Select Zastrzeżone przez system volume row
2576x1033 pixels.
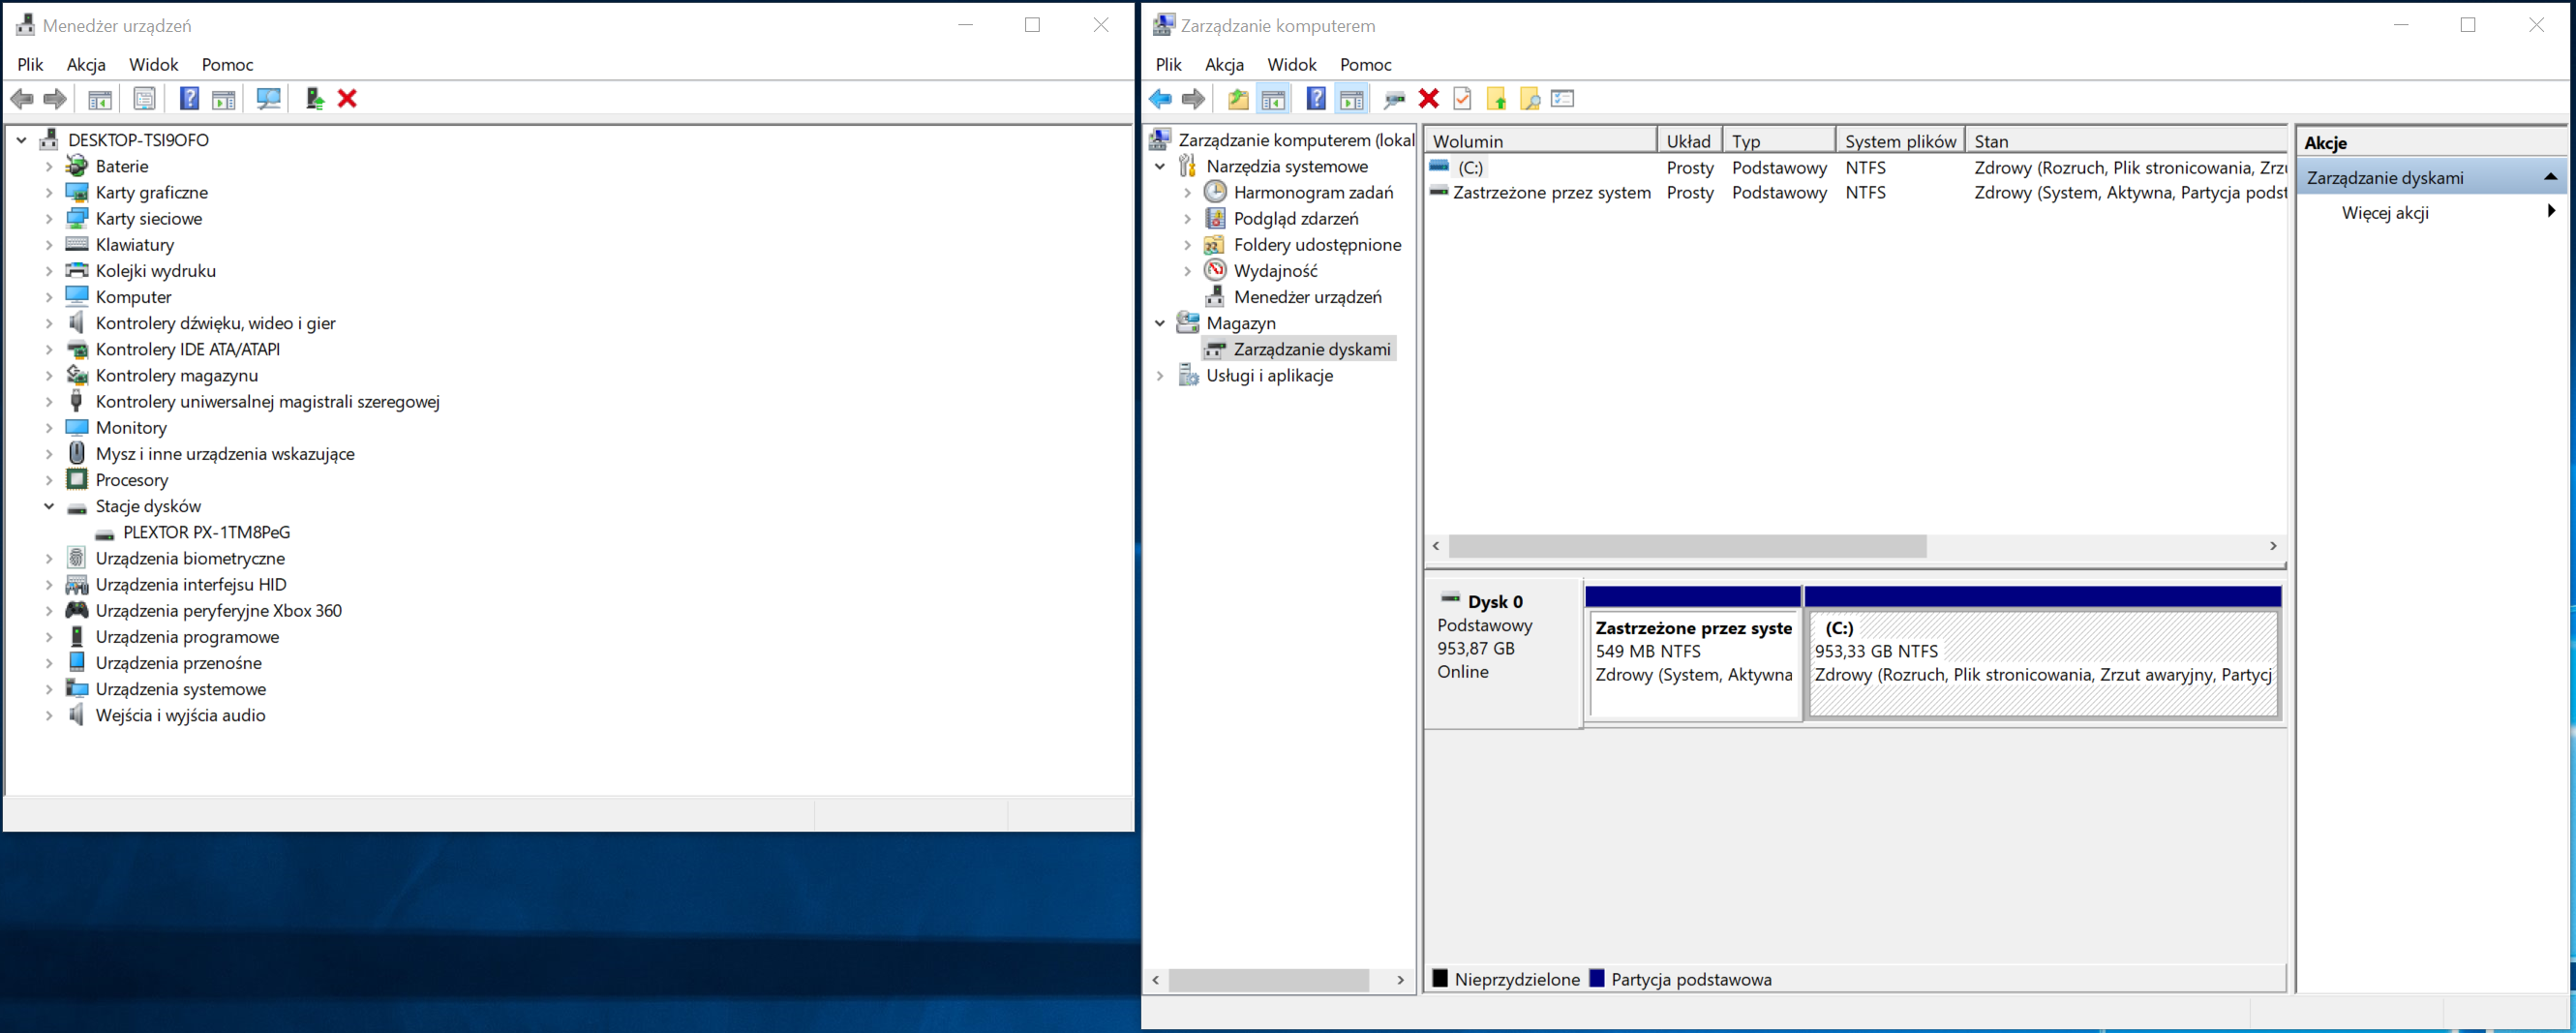[1856, 192]
